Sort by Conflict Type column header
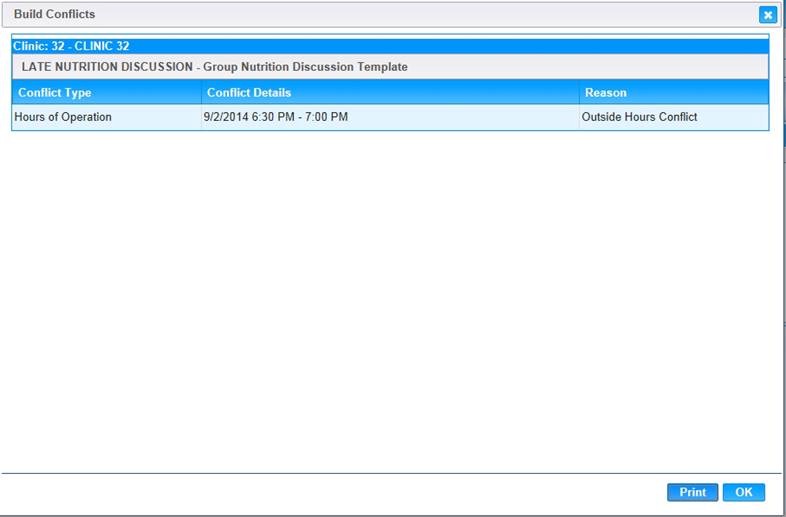The width and height of the screenshot is (786, 517). coord(55,93)
